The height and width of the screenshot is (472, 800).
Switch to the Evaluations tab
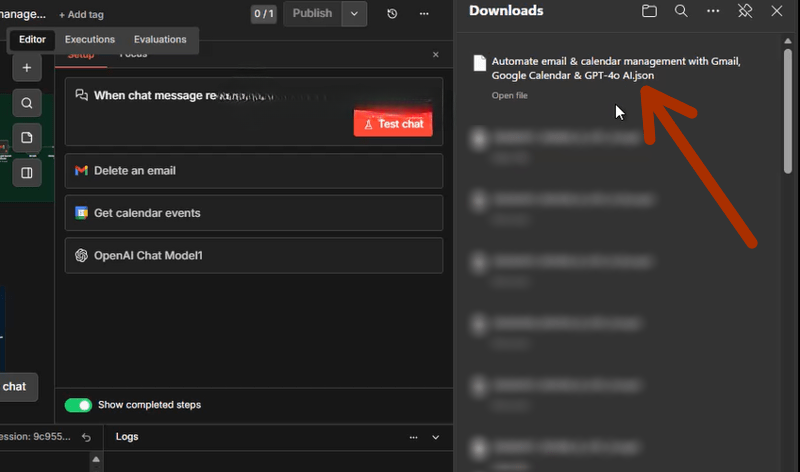pyautogui.click(x=160, y=39)
